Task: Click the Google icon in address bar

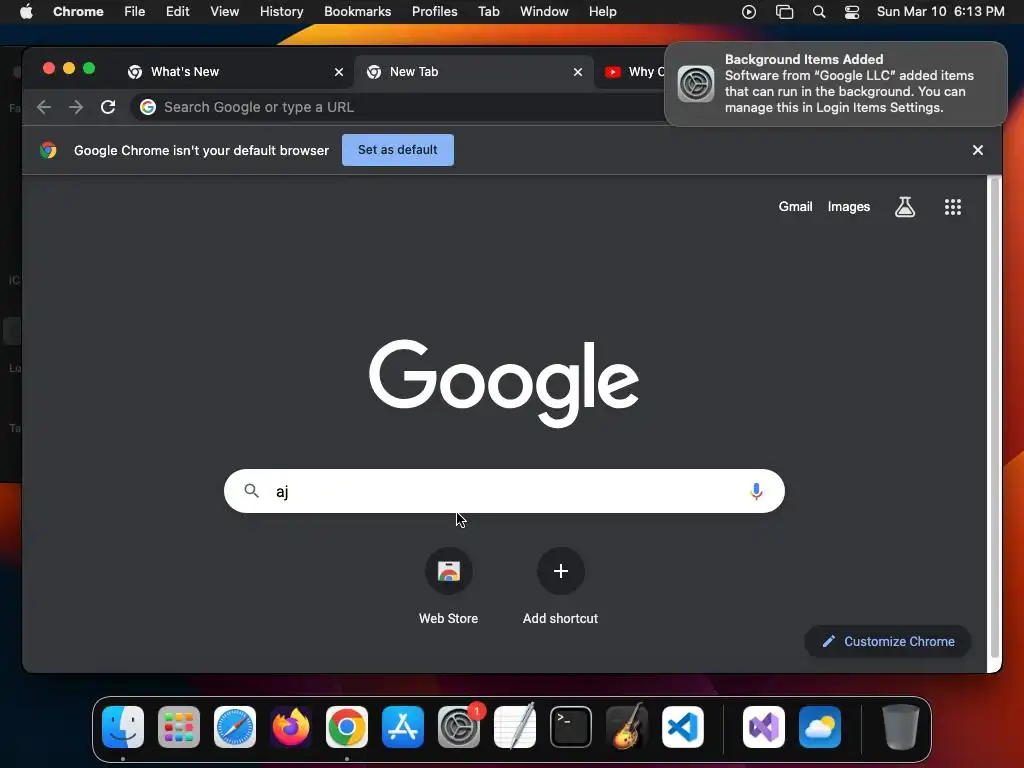Action: [x=148, y=107]
